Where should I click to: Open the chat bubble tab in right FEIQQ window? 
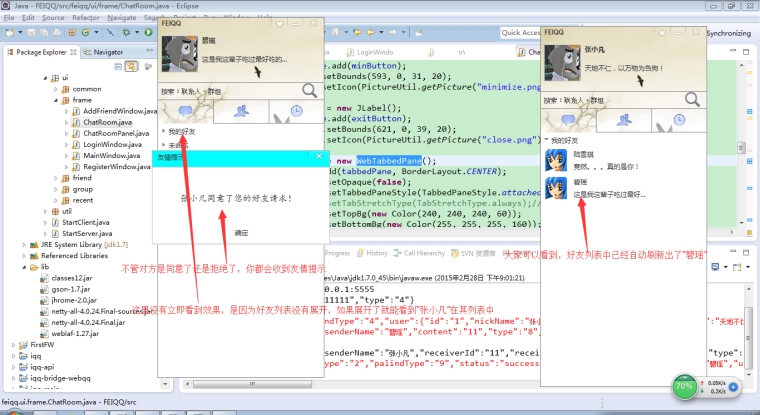[x=569, y=120]
